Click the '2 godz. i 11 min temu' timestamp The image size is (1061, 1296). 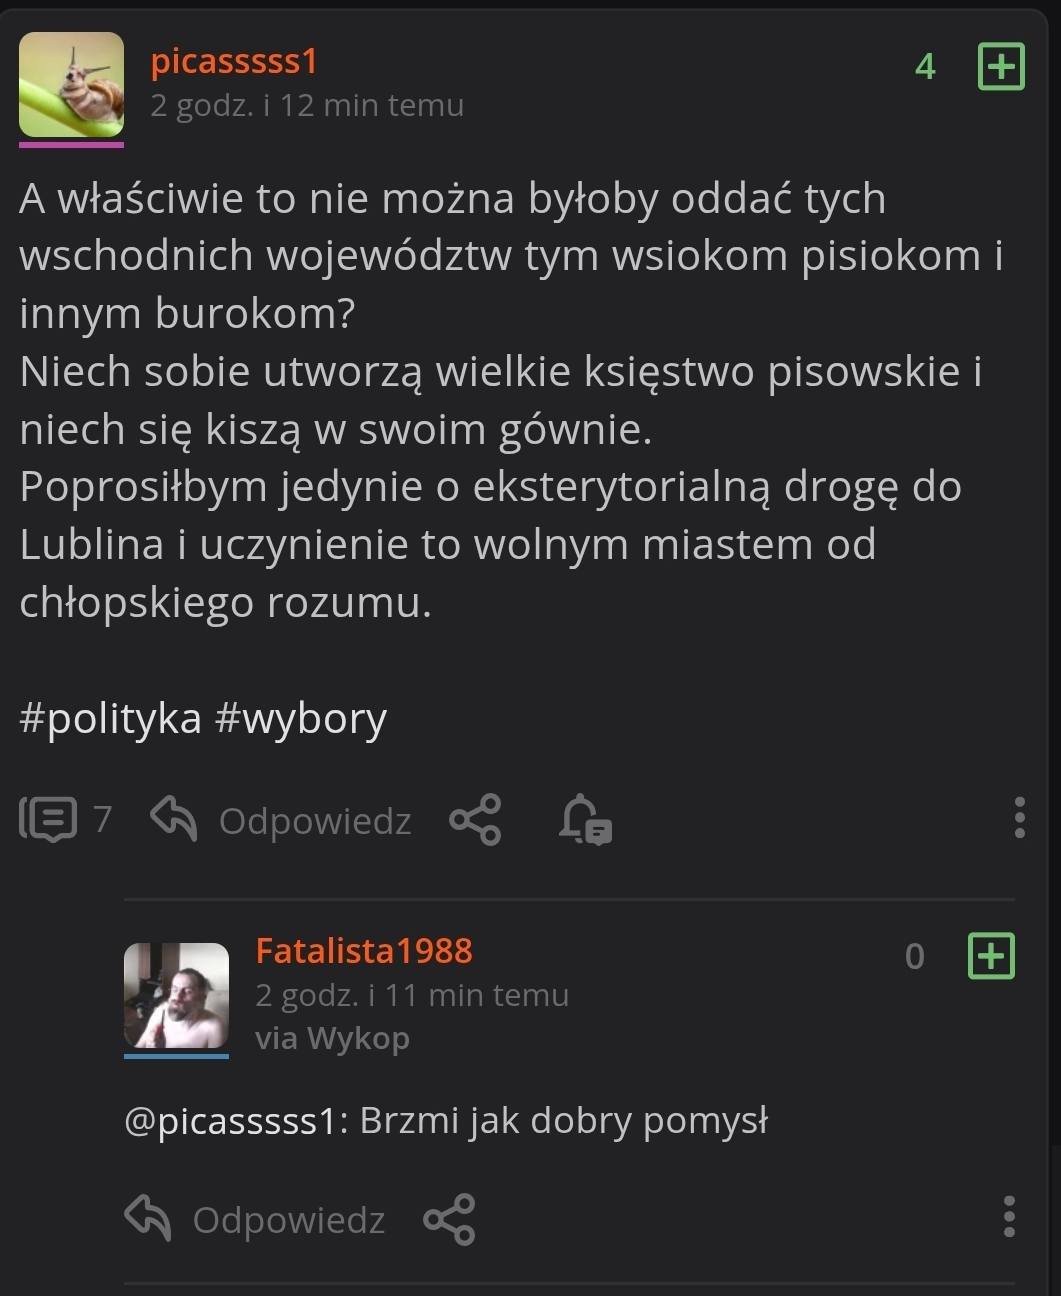point(412,995)
